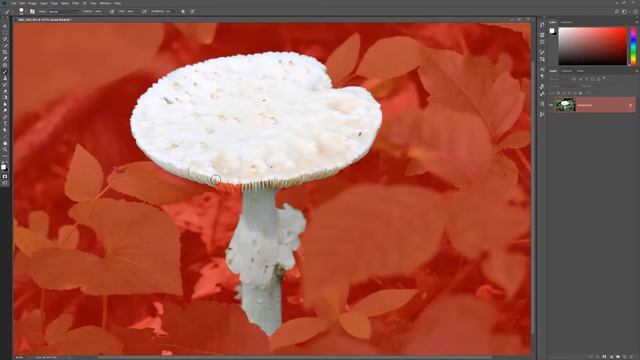The height and width of the screenshot is (360, 640).
Task: Open the Layers panel flyout menu
Action: point(637,71)
